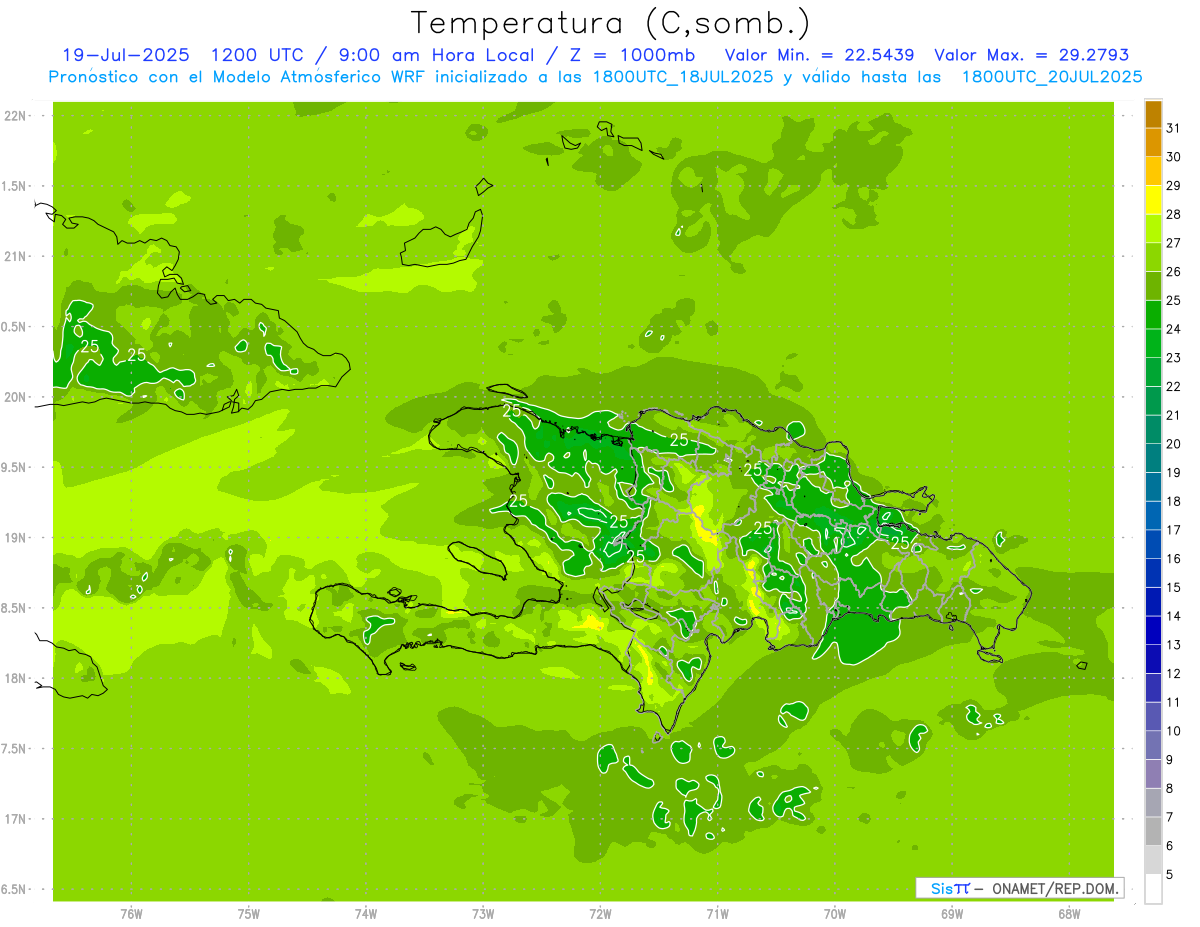Click the valid-until time "1800UTC_20JUL2025"
The height and width of the screenshot is (927, 1200).
coord(1052,76)
